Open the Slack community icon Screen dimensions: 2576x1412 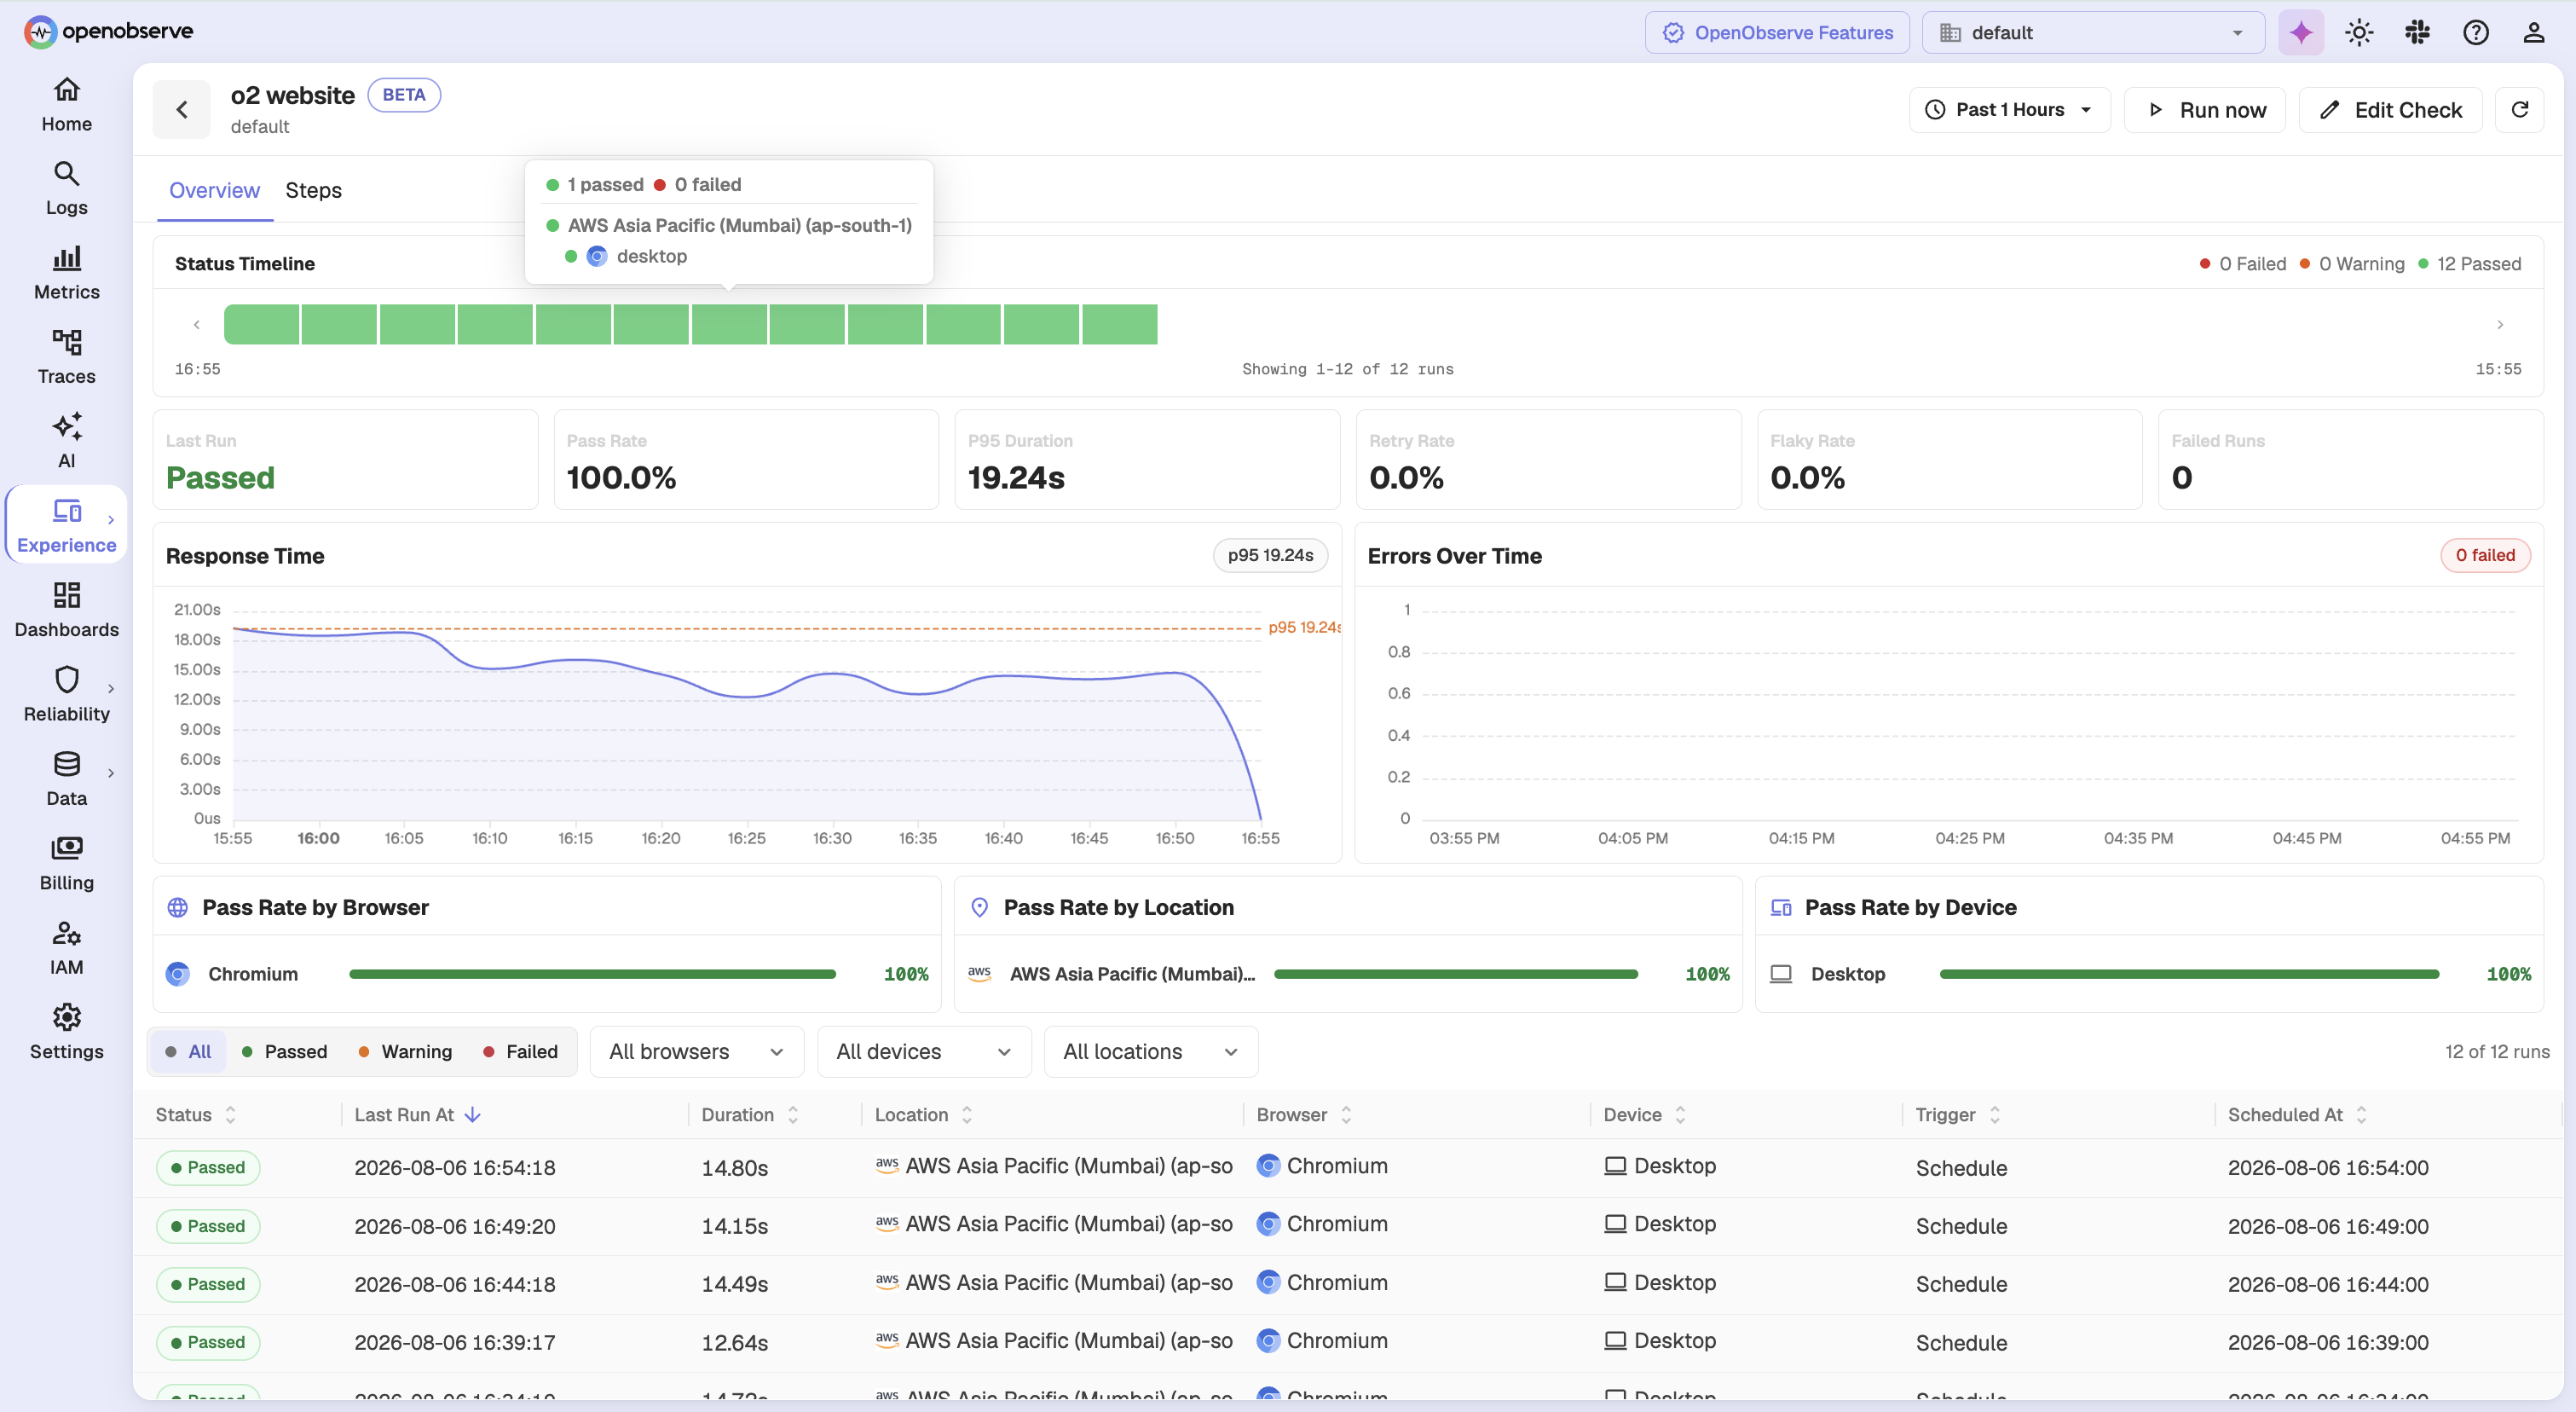coord(2417,32)
